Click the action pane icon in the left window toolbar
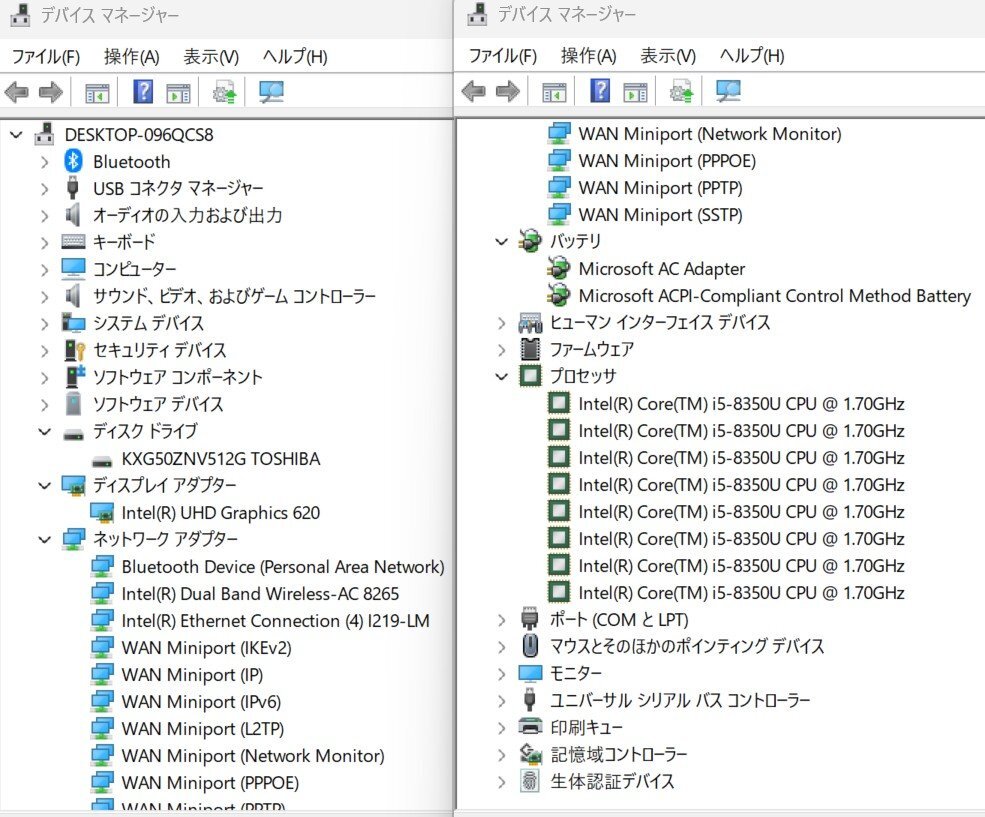The height and width of the screenshot is (817, 985). click(178, 93)
